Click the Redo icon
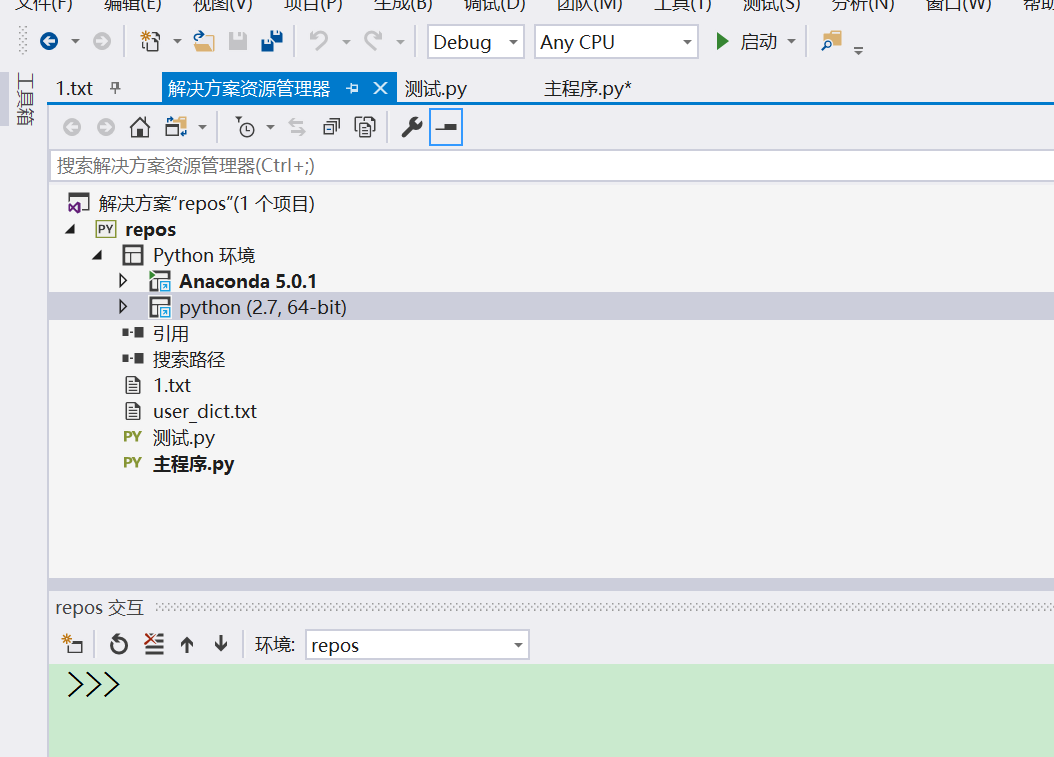1054x757 pixels. click(374, 42)
